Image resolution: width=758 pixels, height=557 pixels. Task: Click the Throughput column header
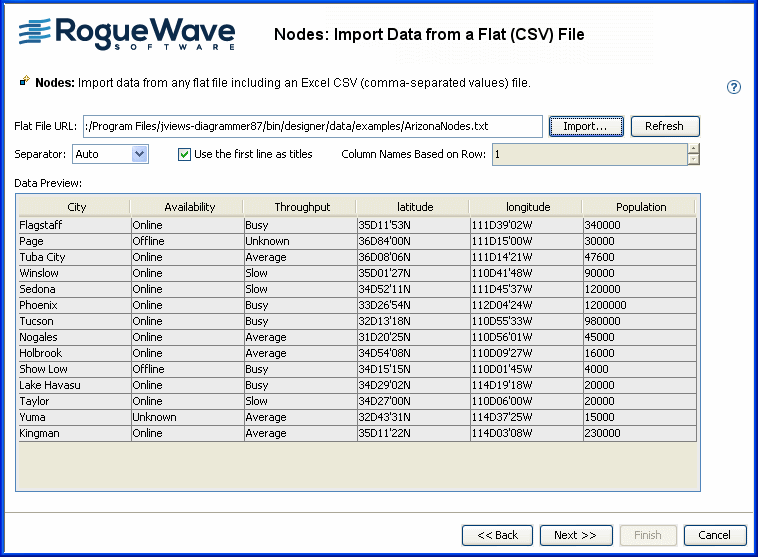302,207
